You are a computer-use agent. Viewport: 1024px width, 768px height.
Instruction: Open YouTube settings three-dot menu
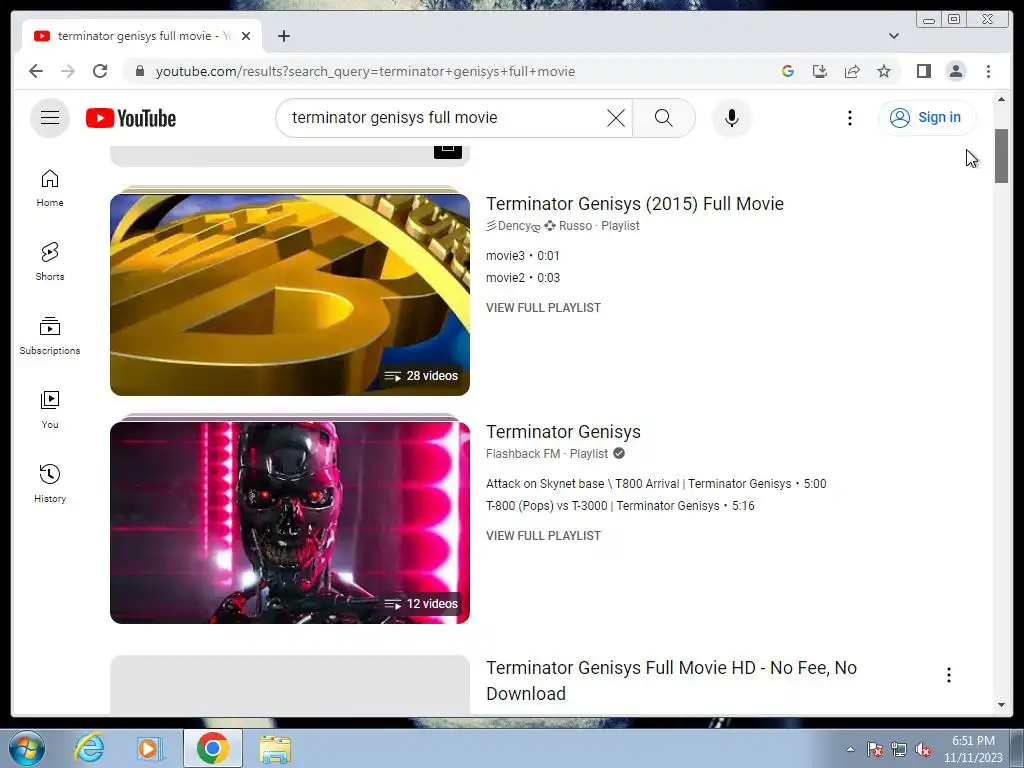coord(849,118)
